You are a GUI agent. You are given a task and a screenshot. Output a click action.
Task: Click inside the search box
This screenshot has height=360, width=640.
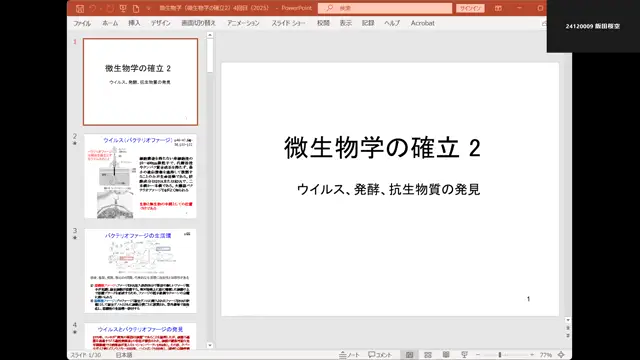[x=385, y=8]
